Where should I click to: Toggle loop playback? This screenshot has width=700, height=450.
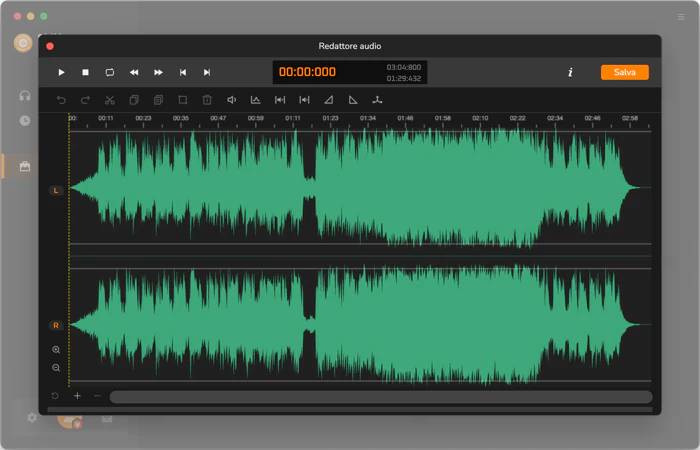click(109, 72)
